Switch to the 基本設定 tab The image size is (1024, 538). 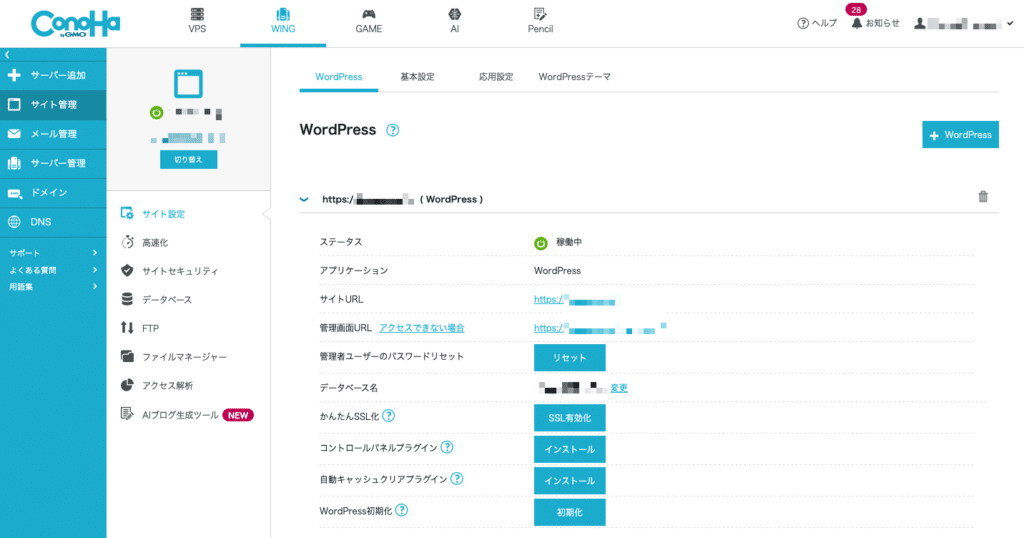coord(417,77)
